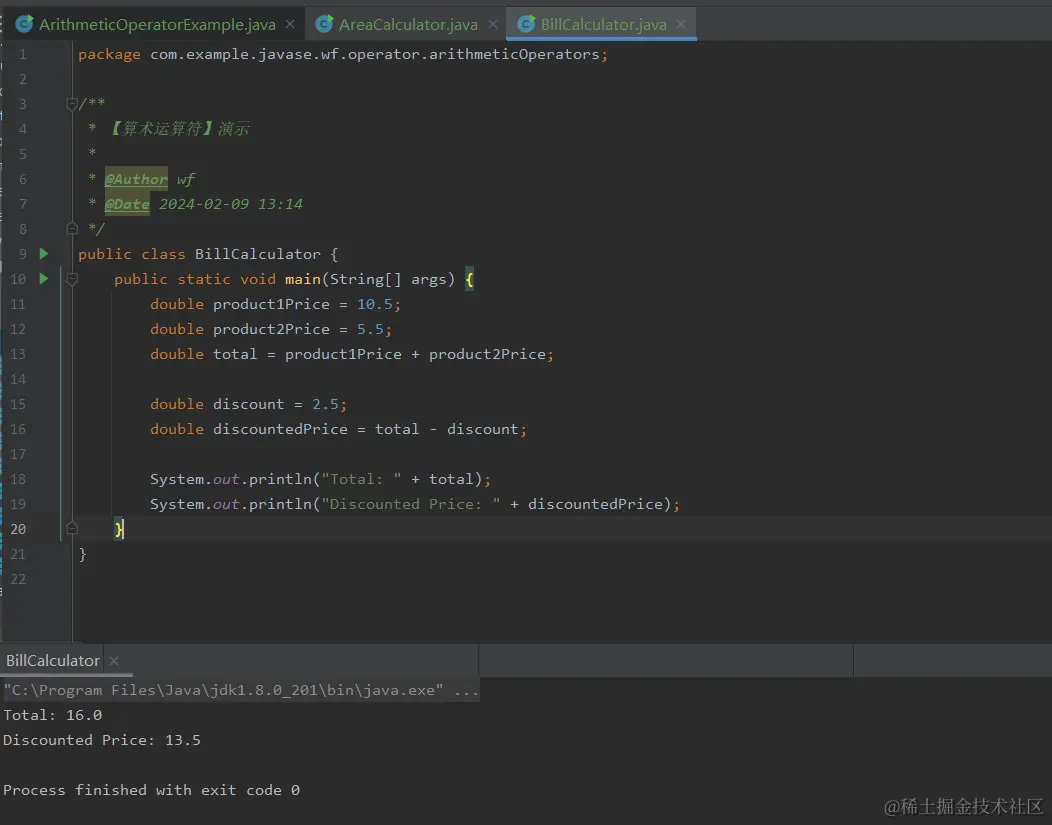Click line number 22 in the gutter
Screen dimensions: 1052x825
point(18,579)
